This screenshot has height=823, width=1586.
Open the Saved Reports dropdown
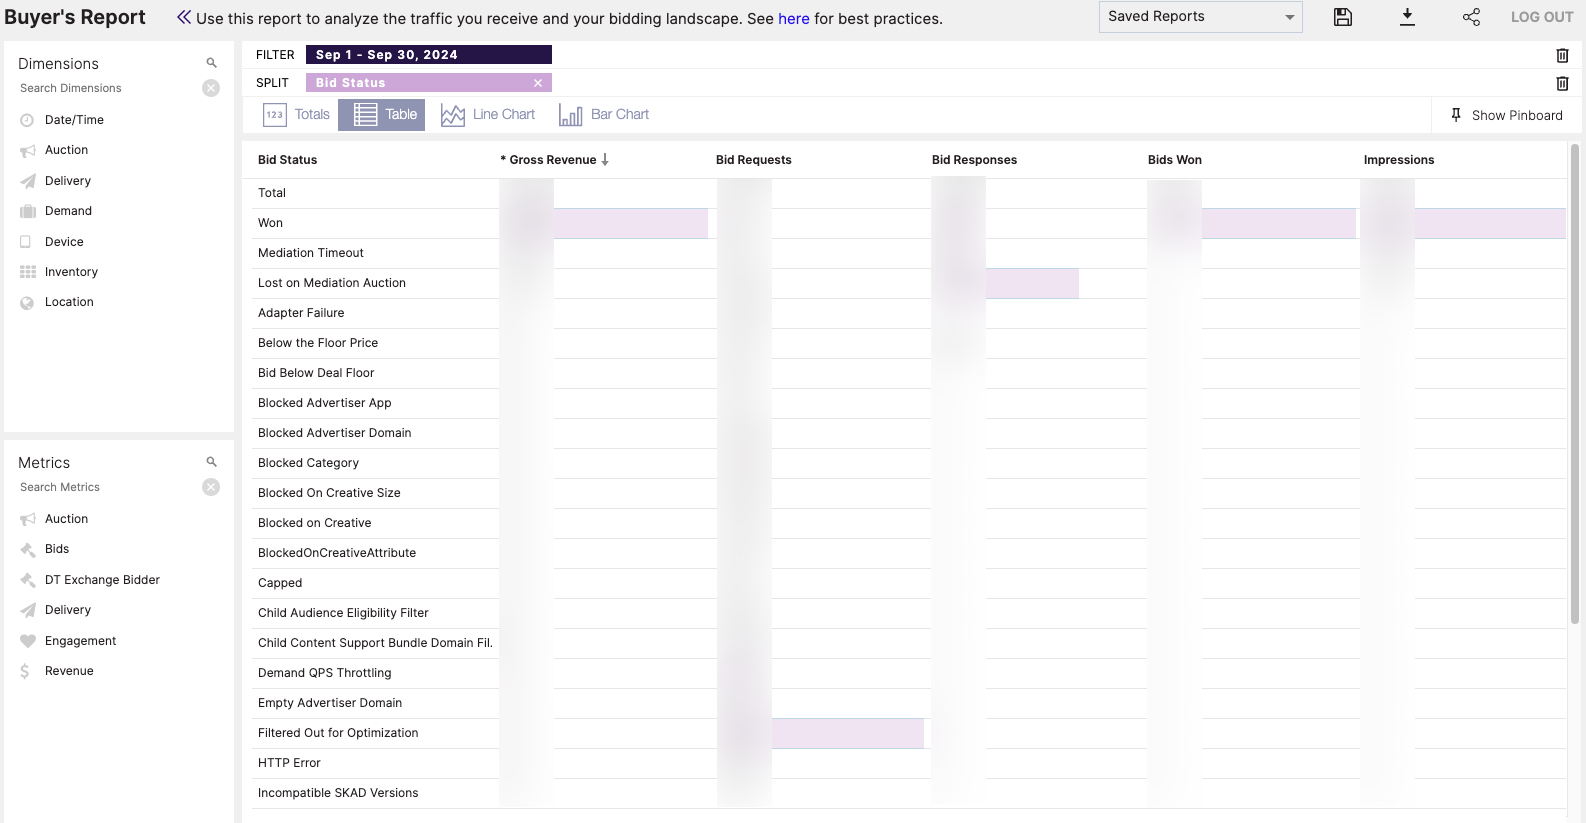tap(1200, 17)
